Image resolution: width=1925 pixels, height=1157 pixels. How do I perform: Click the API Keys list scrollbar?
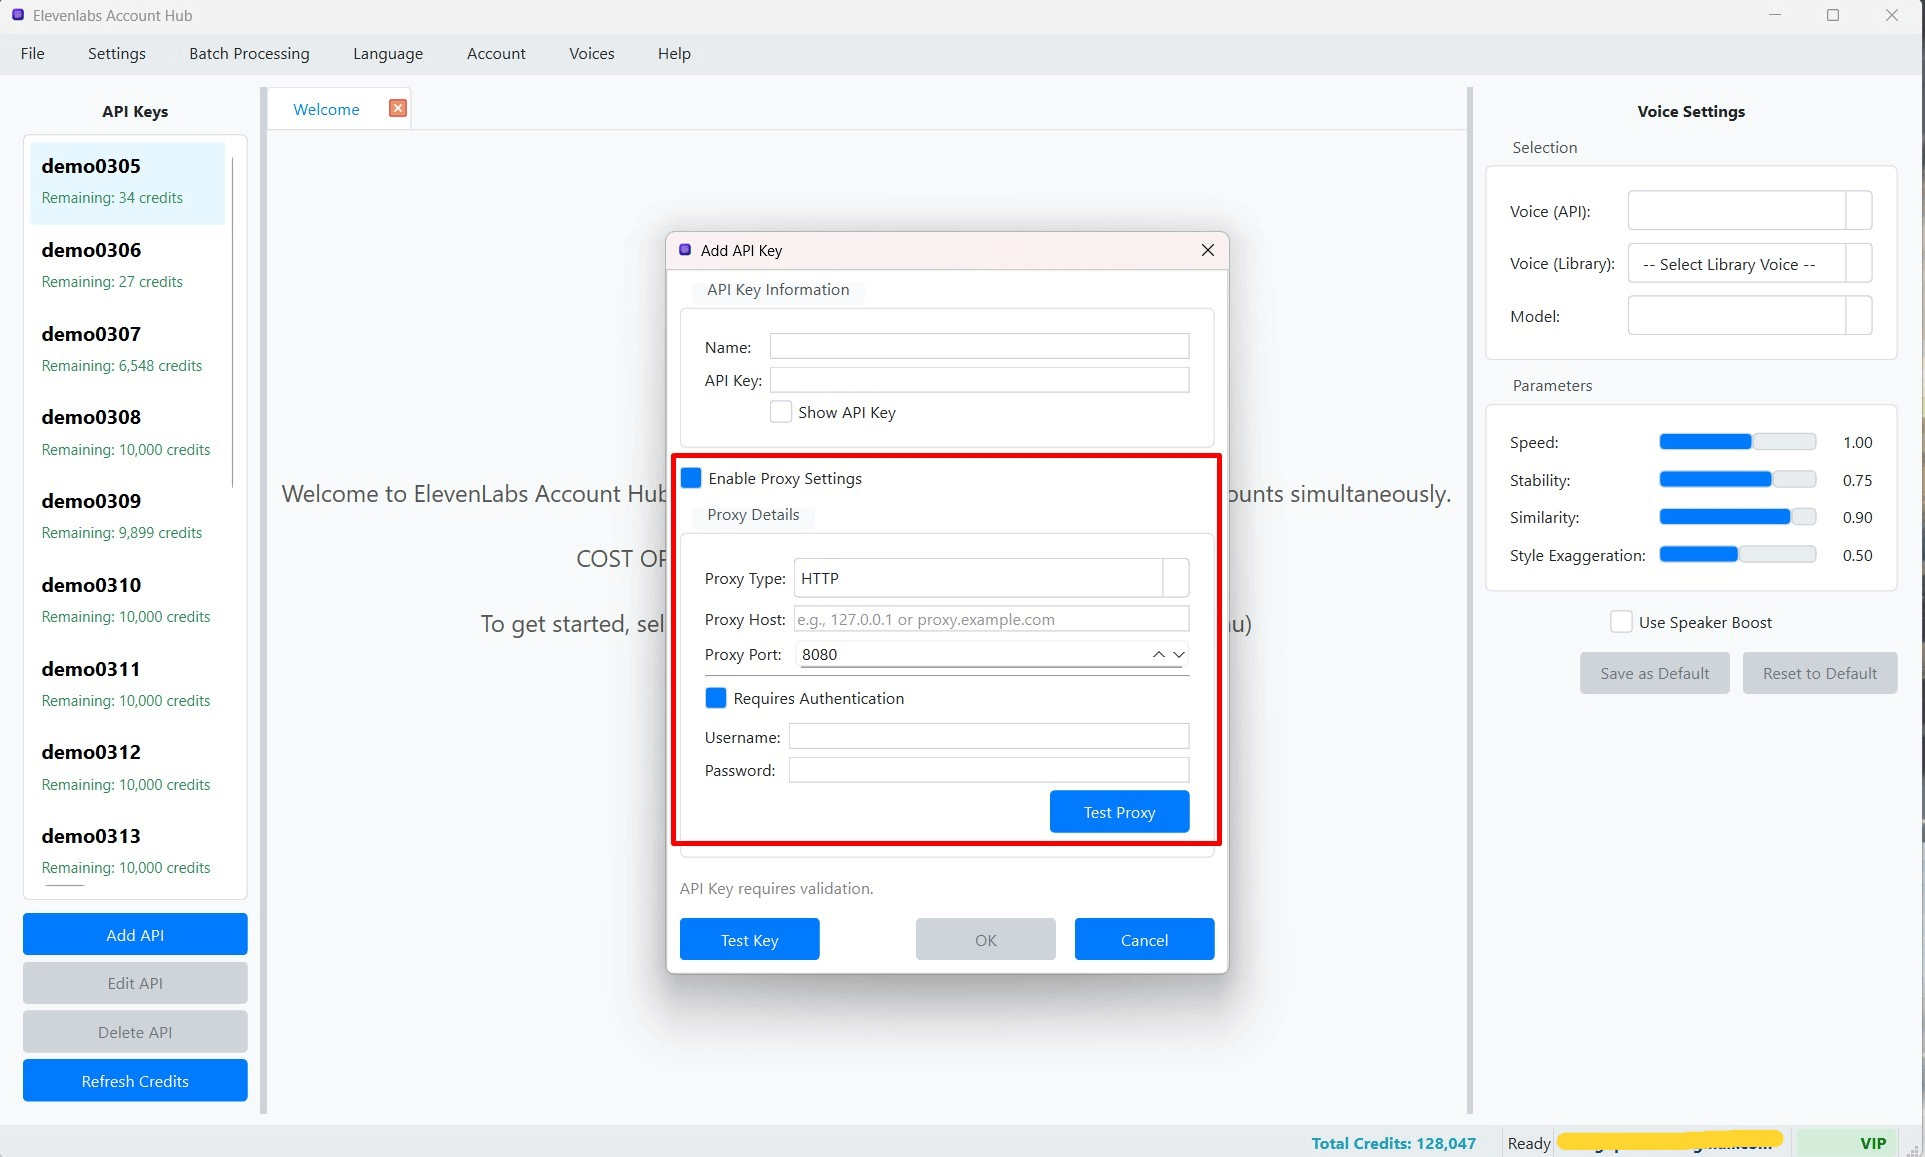click(x=233, y=322)
